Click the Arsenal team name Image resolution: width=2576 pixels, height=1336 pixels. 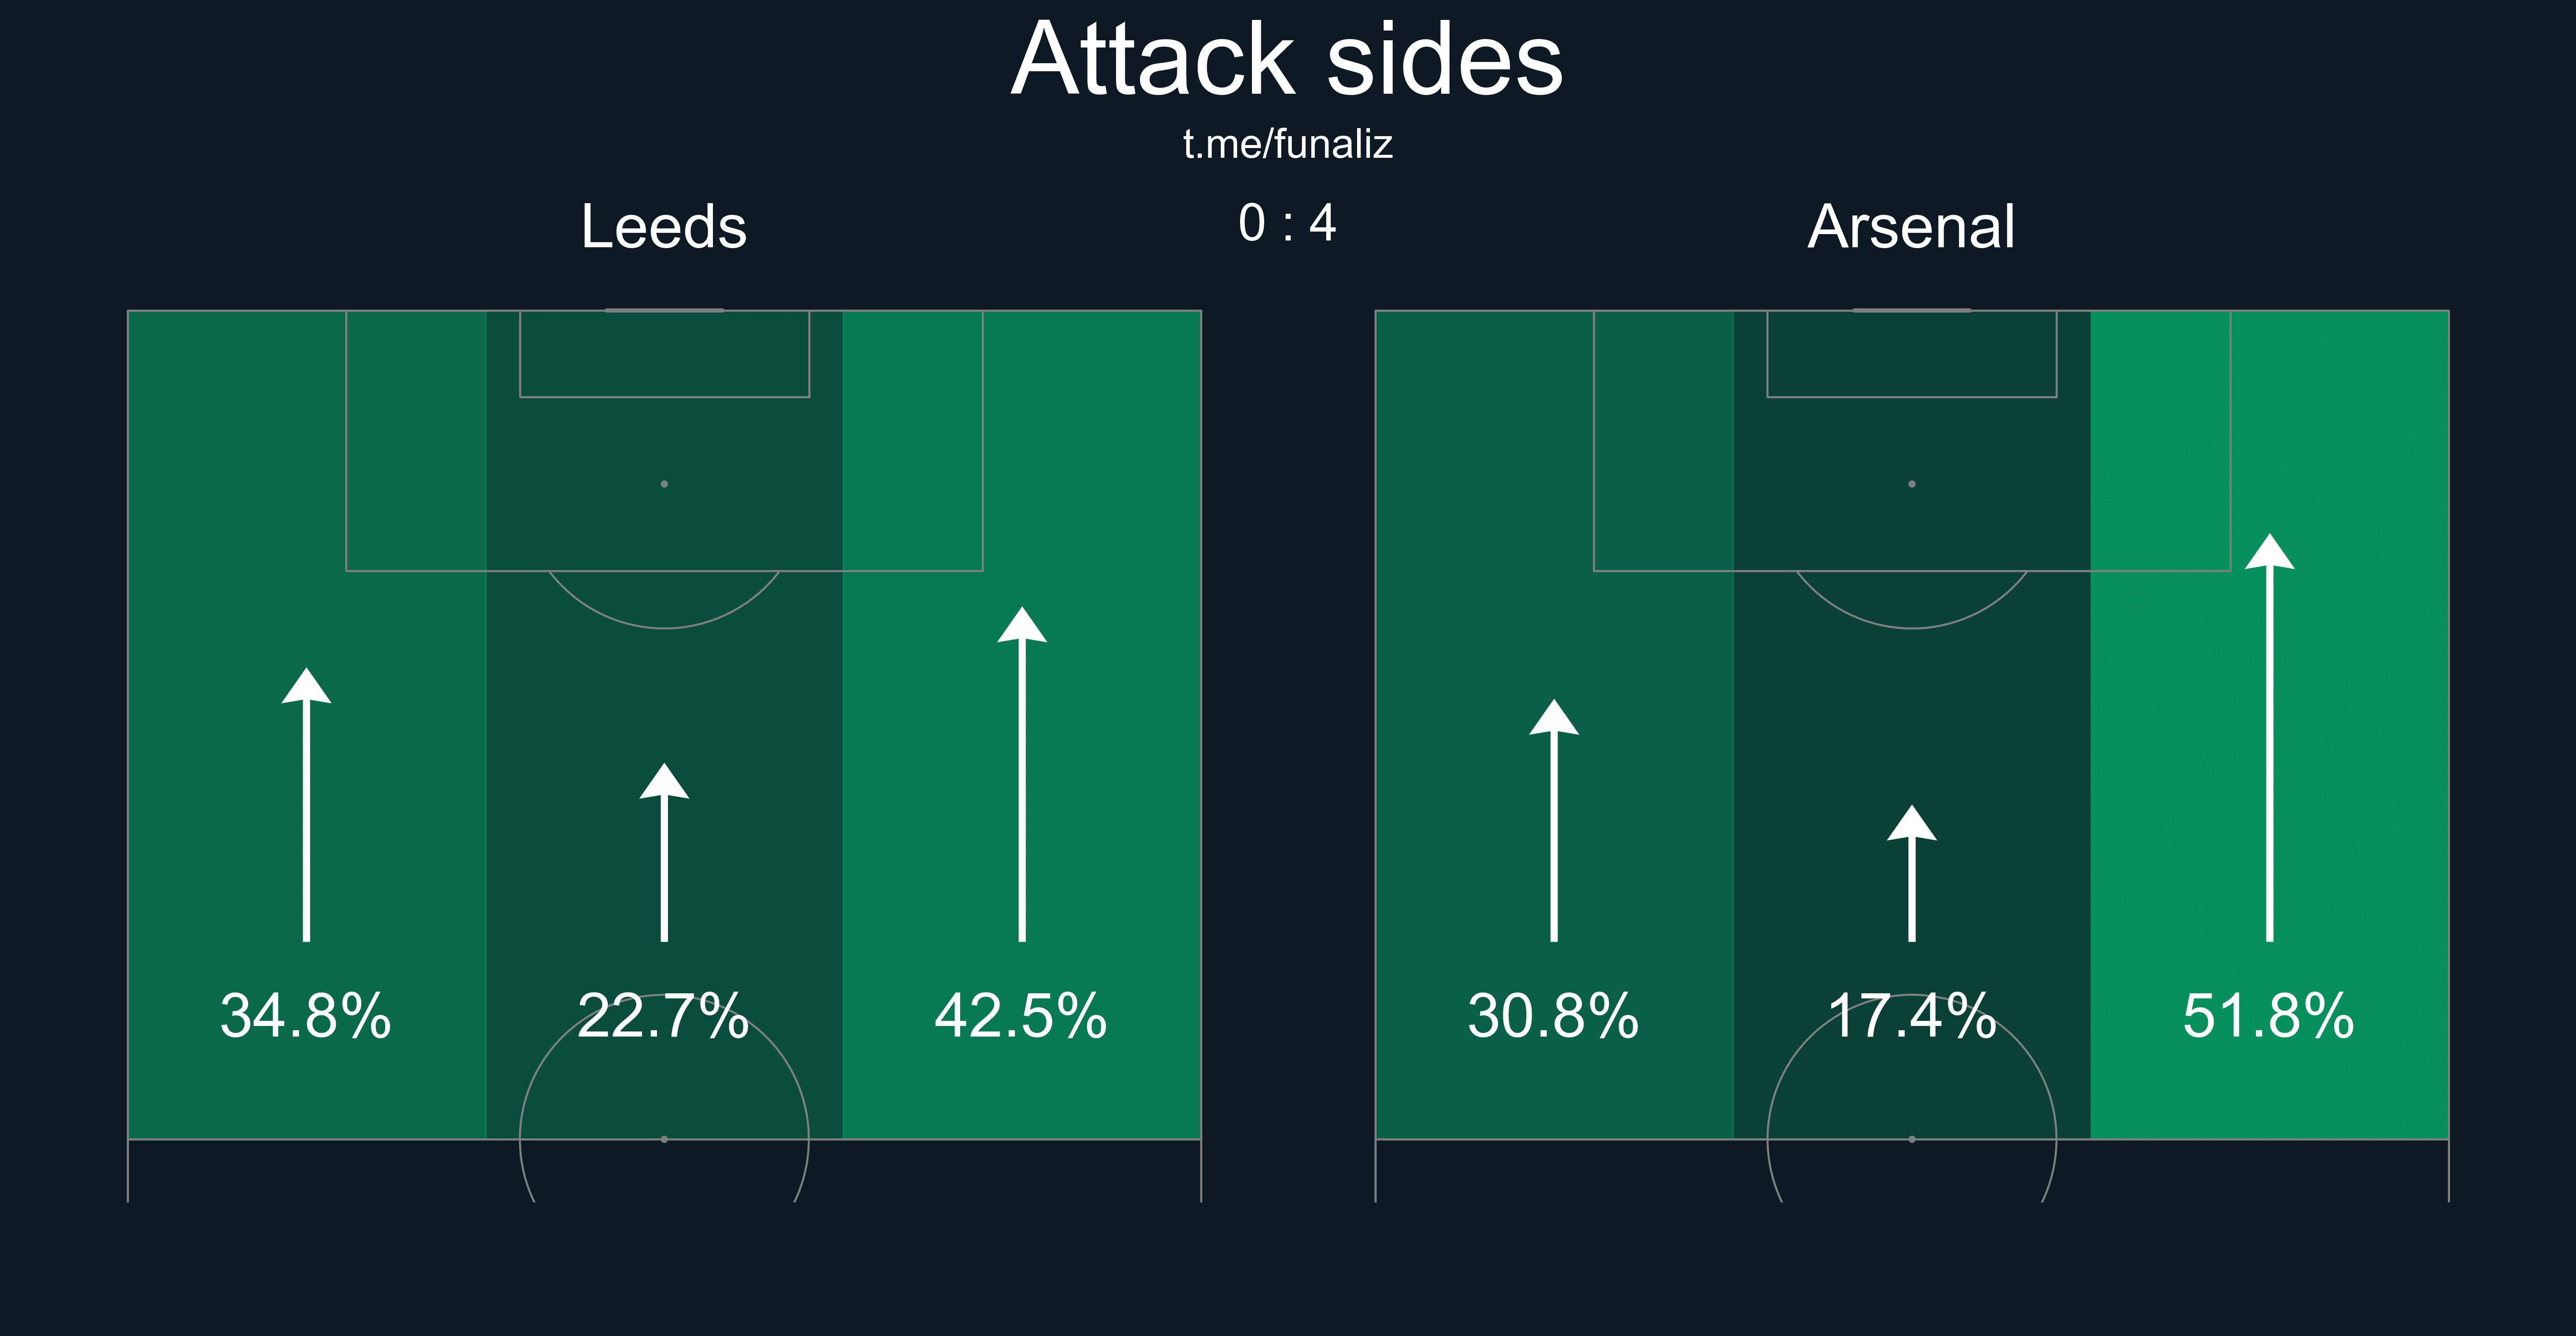1911,227
